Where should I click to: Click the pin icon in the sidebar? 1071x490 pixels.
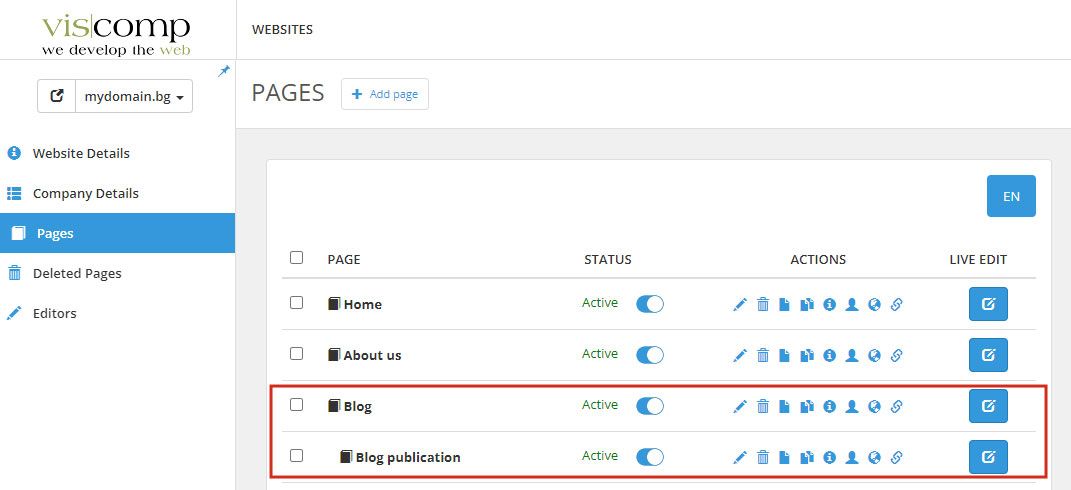[224, 71]
